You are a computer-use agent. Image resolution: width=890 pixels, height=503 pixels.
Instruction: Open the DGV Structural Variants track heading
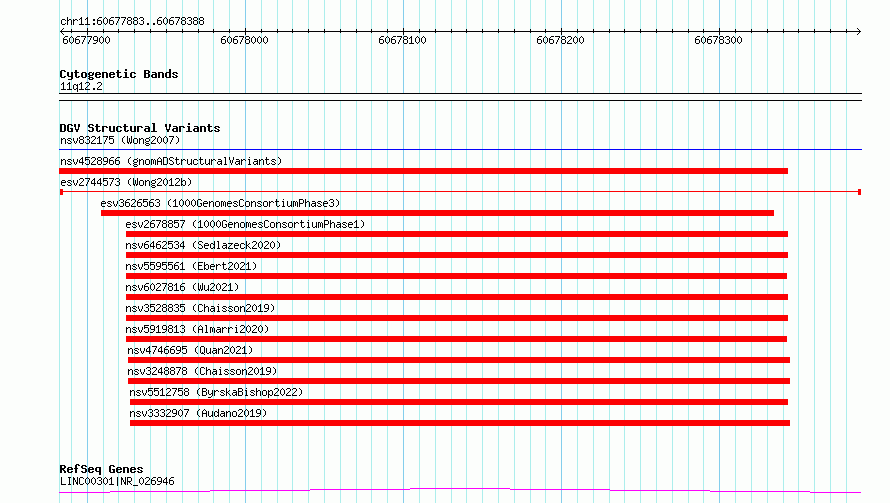(140, 128)
